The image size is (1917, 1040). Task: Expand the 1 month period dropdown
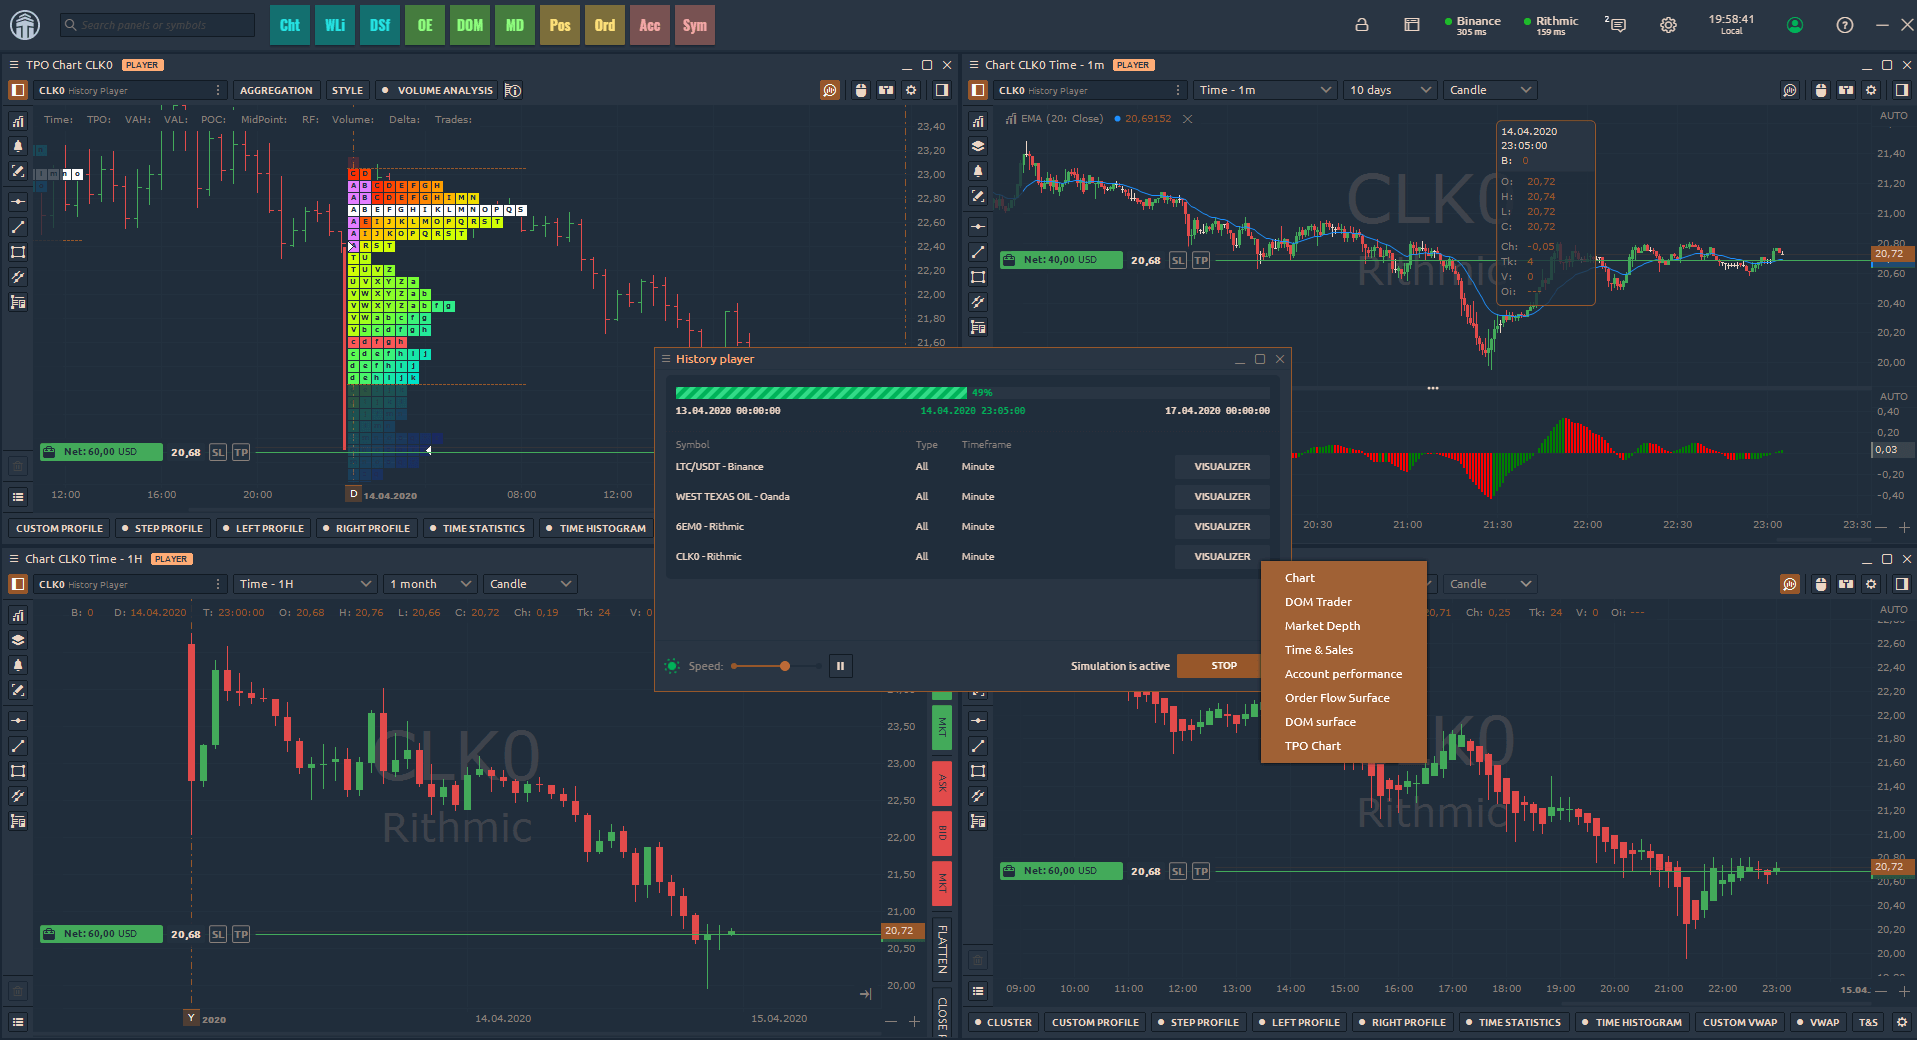tap(430, 585)
